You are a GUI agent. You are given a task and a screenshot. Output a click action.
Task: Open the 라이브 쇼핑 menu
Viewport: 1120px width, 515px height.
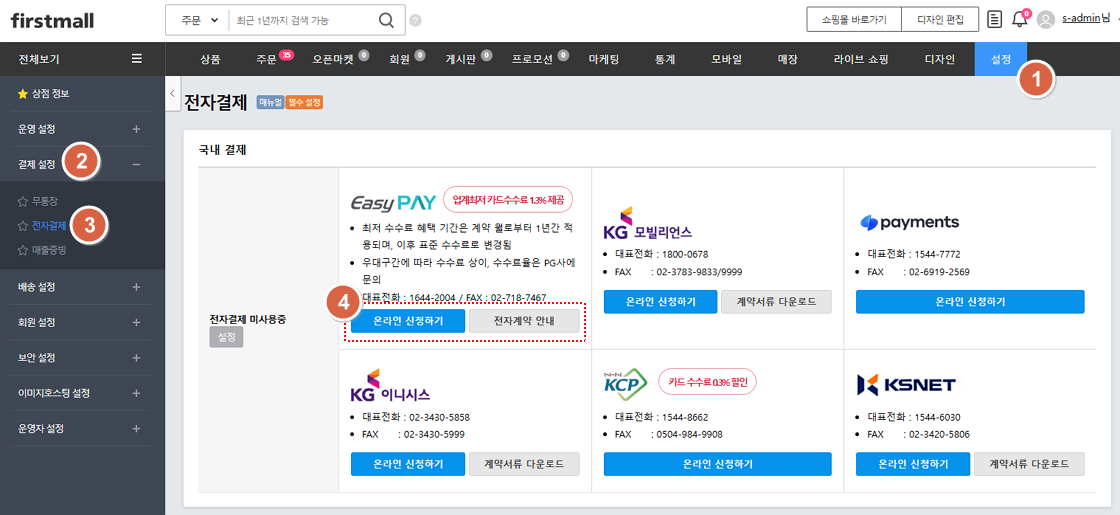[861, 59]
